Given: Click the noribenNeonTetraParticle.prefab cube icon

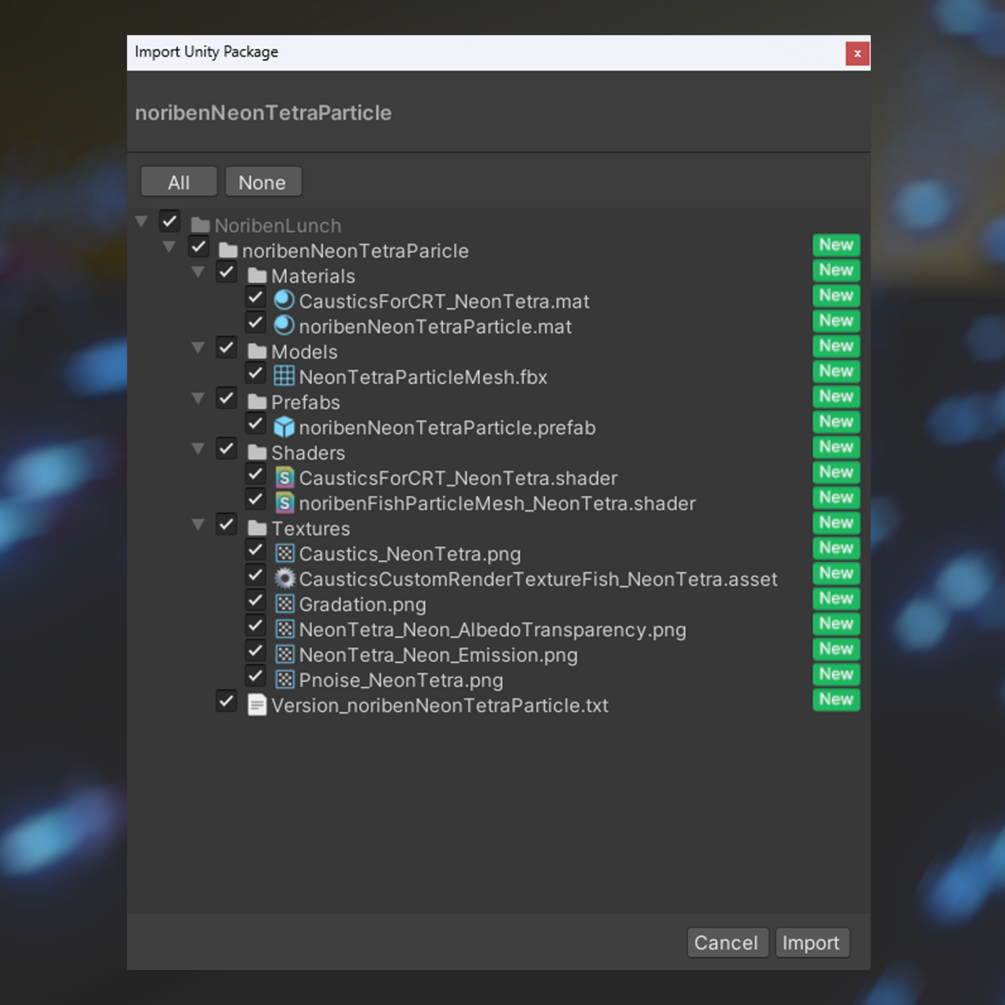Looking at the screenshot, I should pyautogui.click(x=284, y=427).
